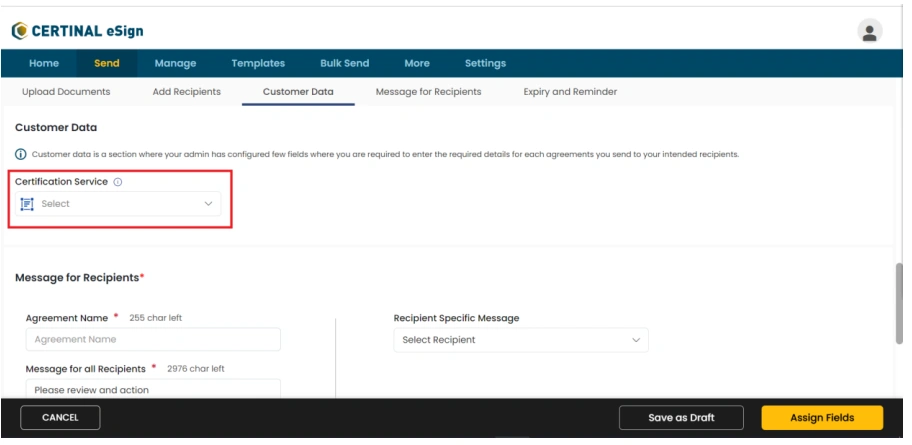Open the Templates menu
This screenshot has width=912, height=445.
coord(258,63)
